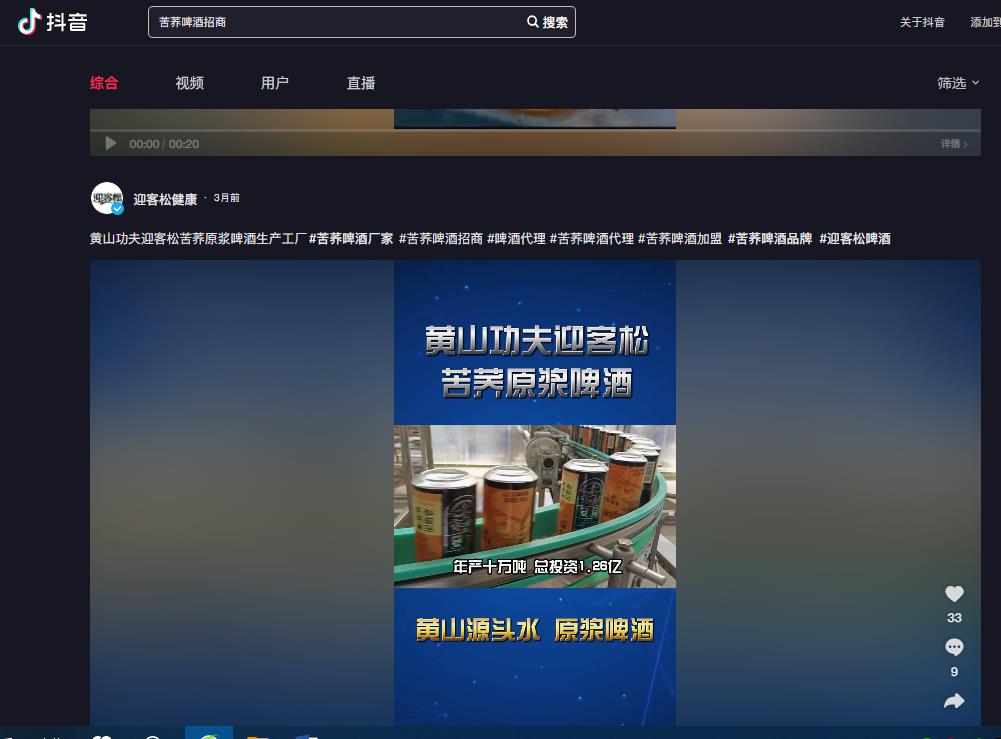The image size is (1001, 739).
Task: Open hashtag #苦荞啤酒加盟
Action: coord(680,239)
